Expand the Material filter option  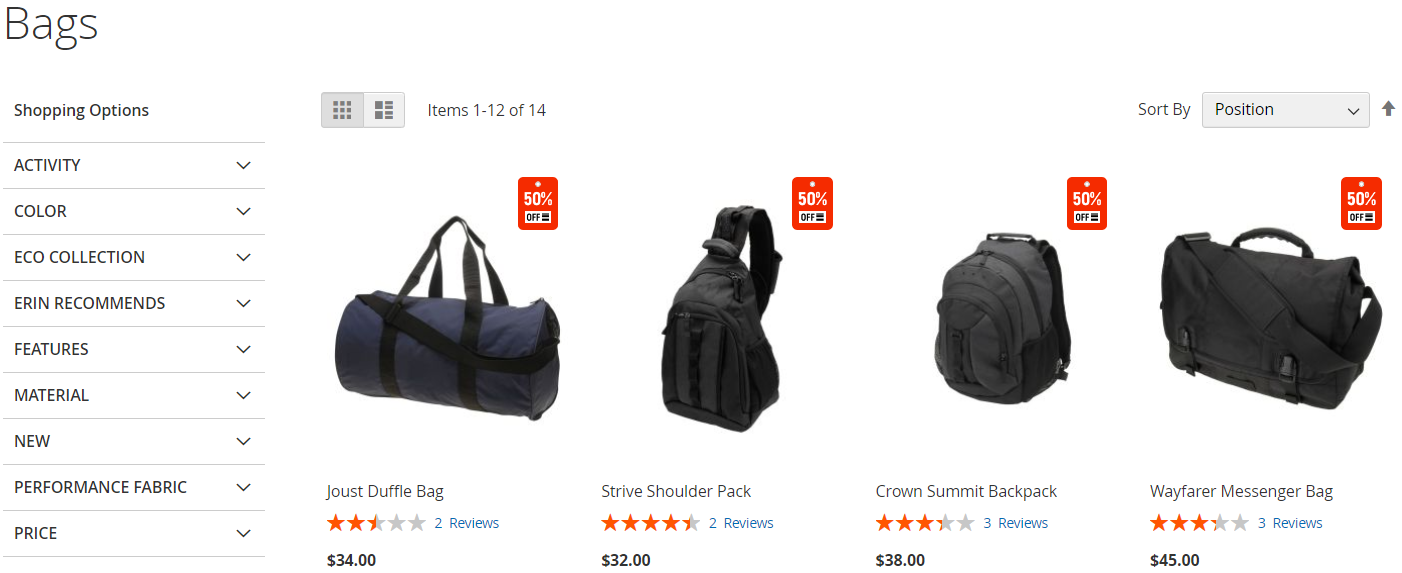coord(134,395)
